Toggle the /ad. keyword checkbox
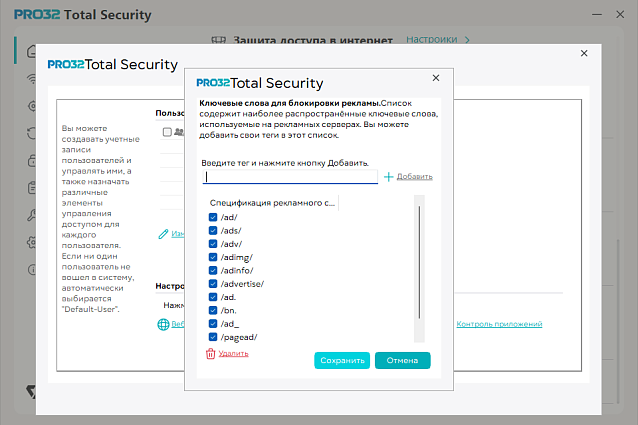 (213, 297)
